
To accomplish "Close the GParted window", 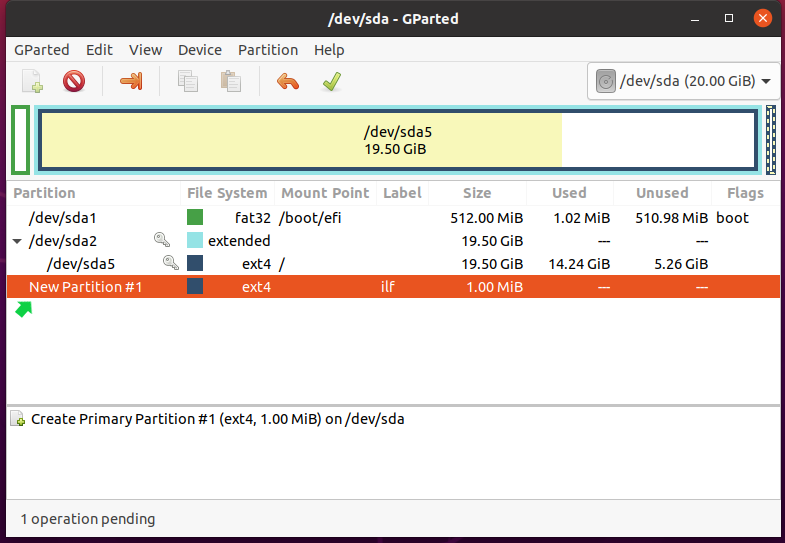I will (x=763, y=19).
